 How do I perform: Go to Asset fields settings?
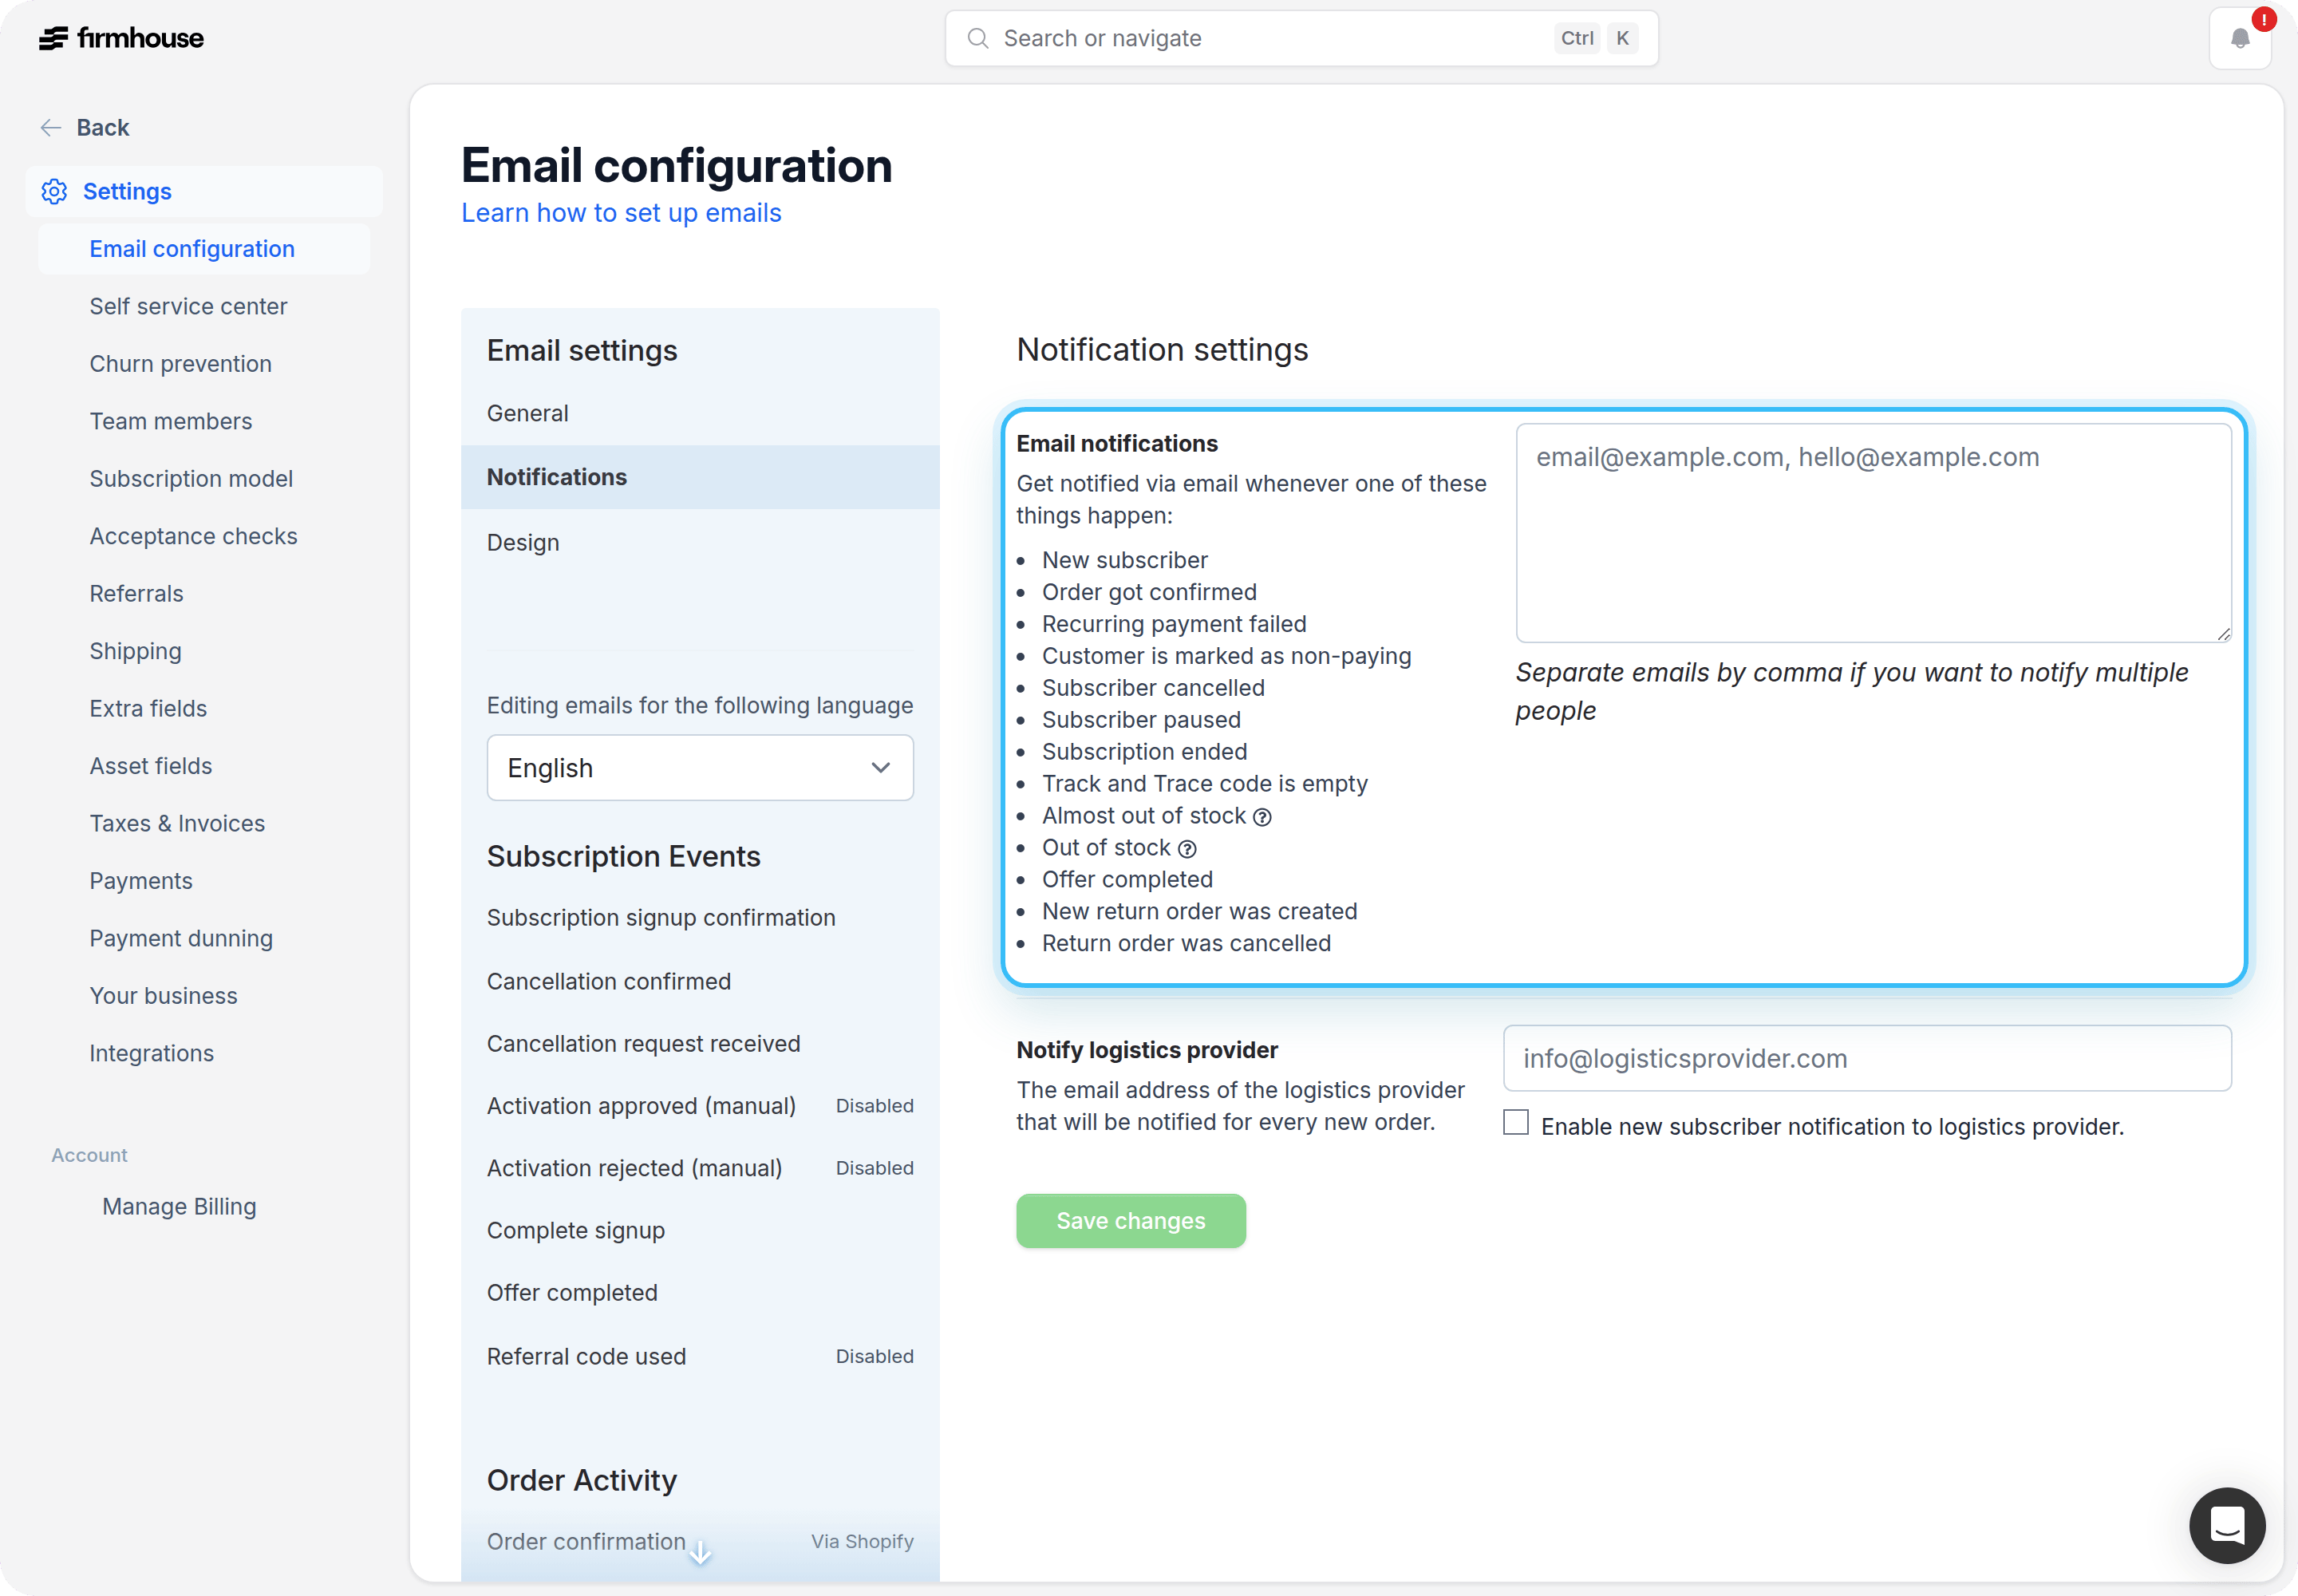pyautogui.click(x=150, y=766)
